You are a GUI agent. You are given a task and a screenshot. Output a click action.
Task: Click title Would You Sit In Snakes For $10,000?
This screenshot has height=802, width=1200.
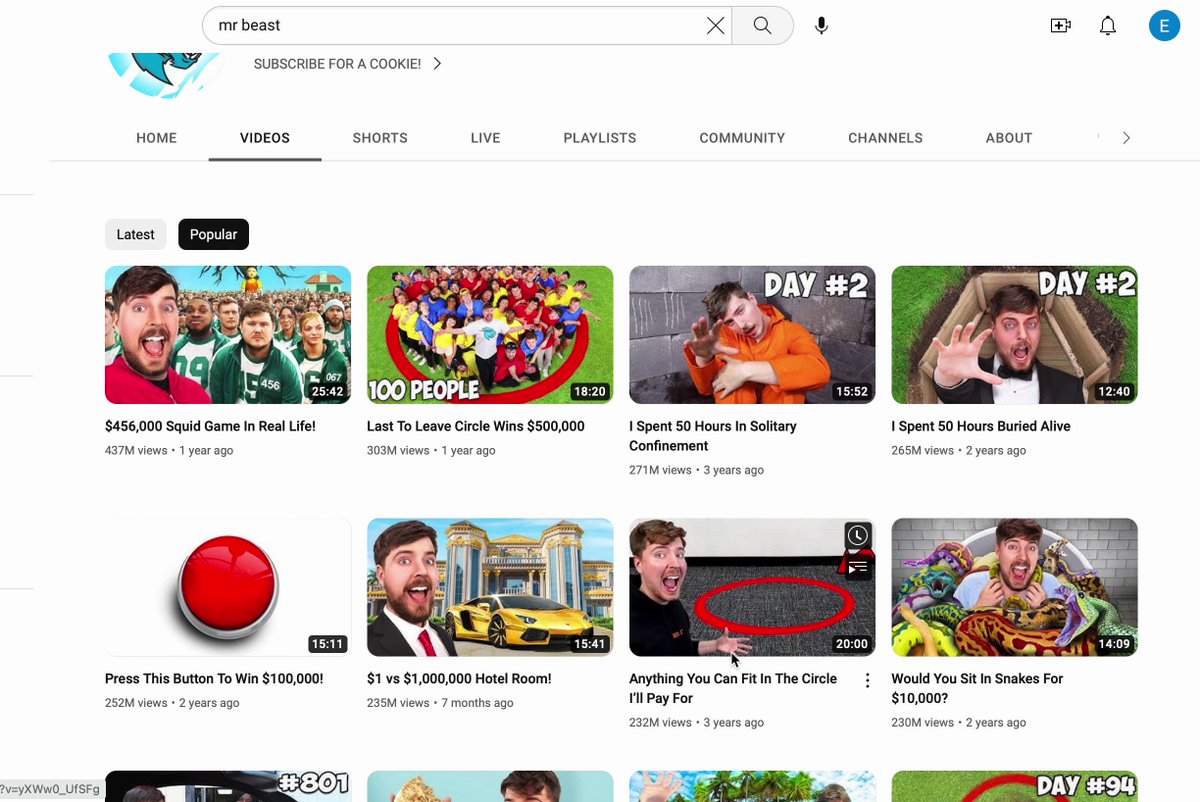977,688
